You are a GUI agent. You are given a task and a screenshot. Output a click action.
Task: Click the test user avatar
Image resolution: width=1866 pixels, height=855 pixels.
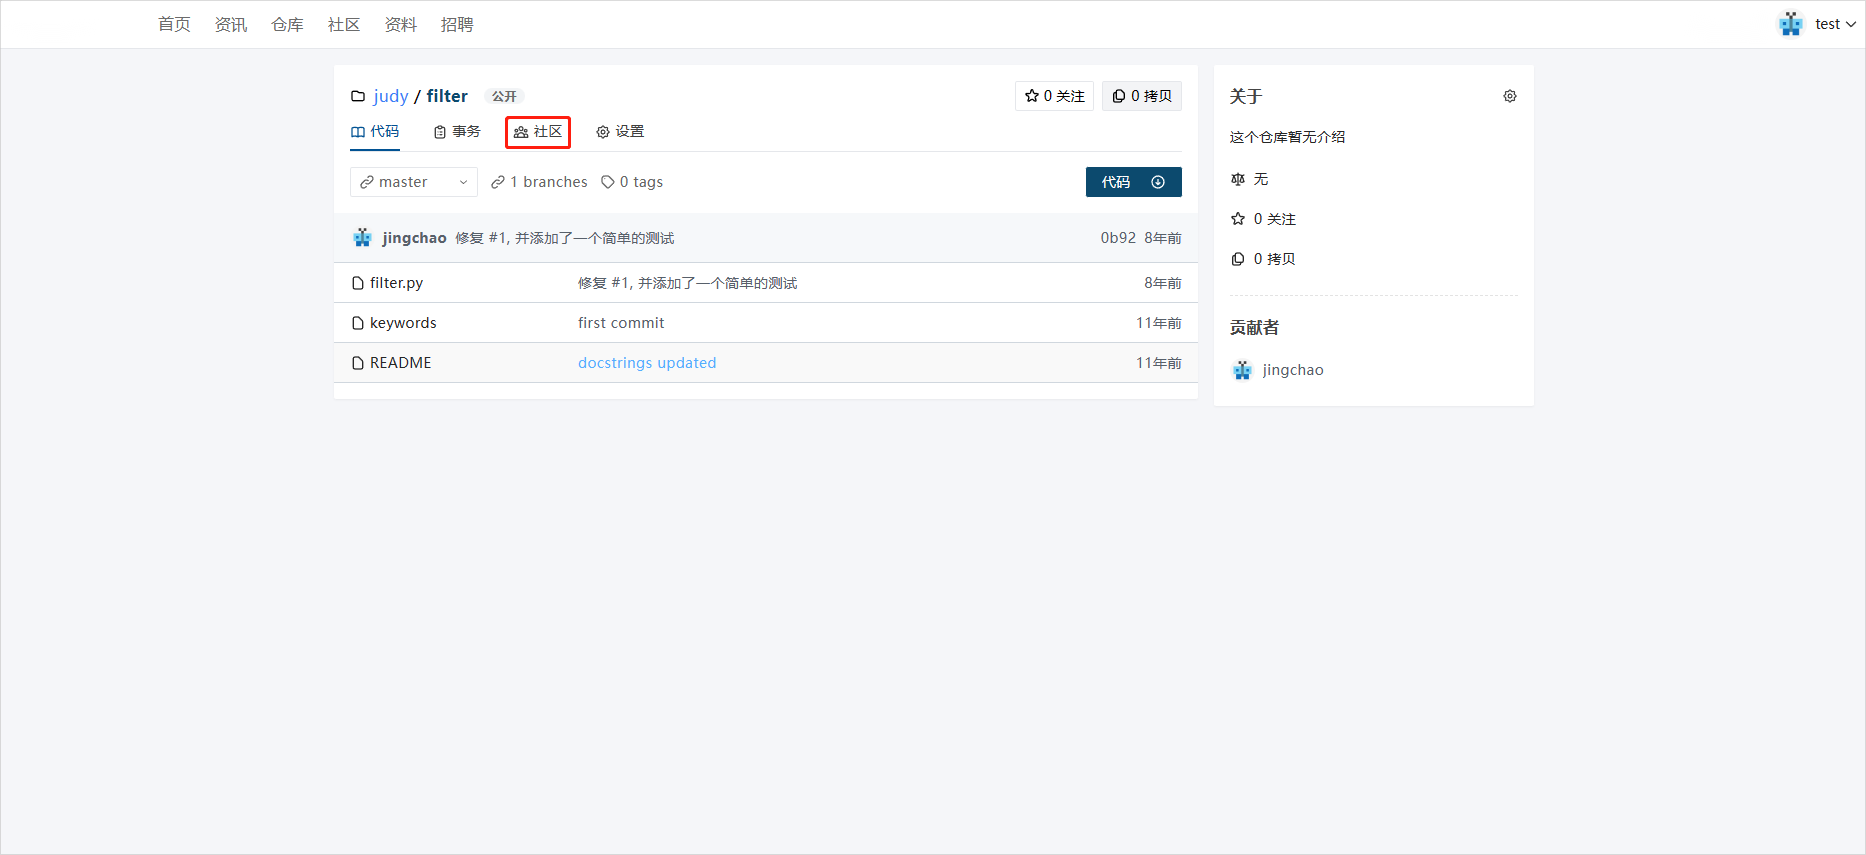1790,24
